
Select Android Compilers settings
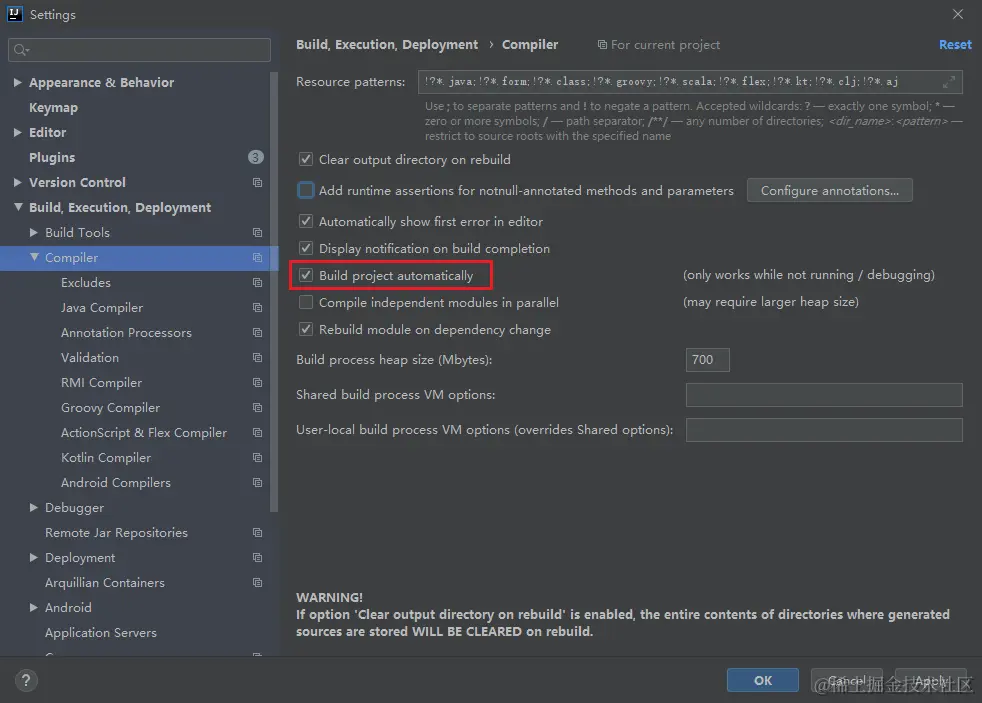[116, 483]
